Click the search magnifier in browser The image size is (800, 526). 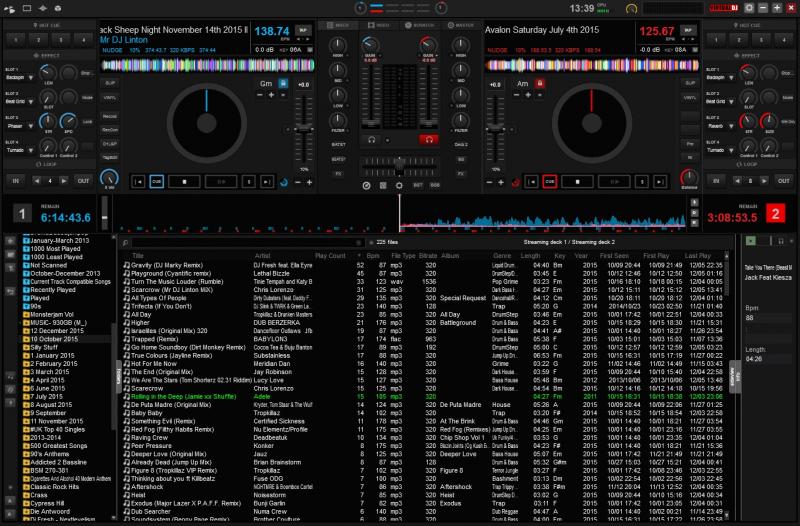coord(124,242)
